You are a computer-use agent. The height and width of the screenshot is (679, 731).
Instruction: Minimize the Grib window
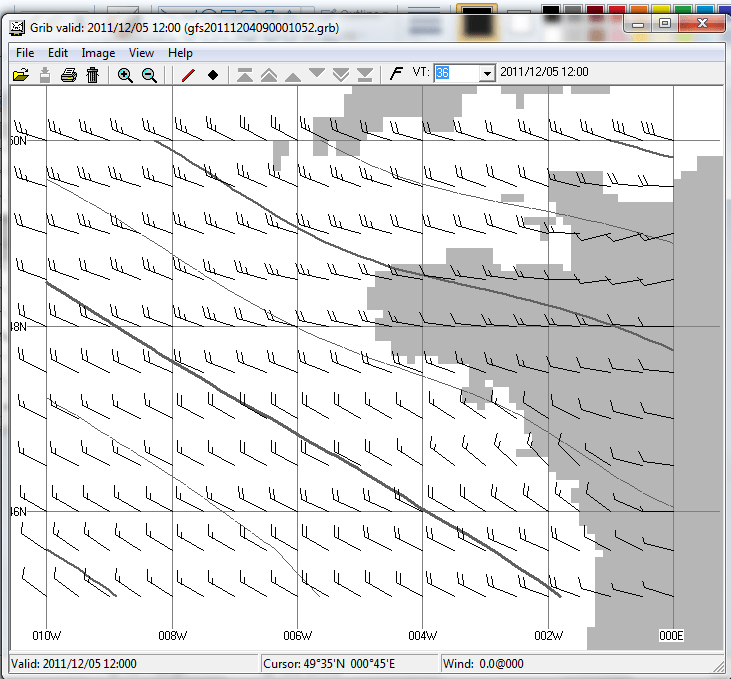point(638,23)
